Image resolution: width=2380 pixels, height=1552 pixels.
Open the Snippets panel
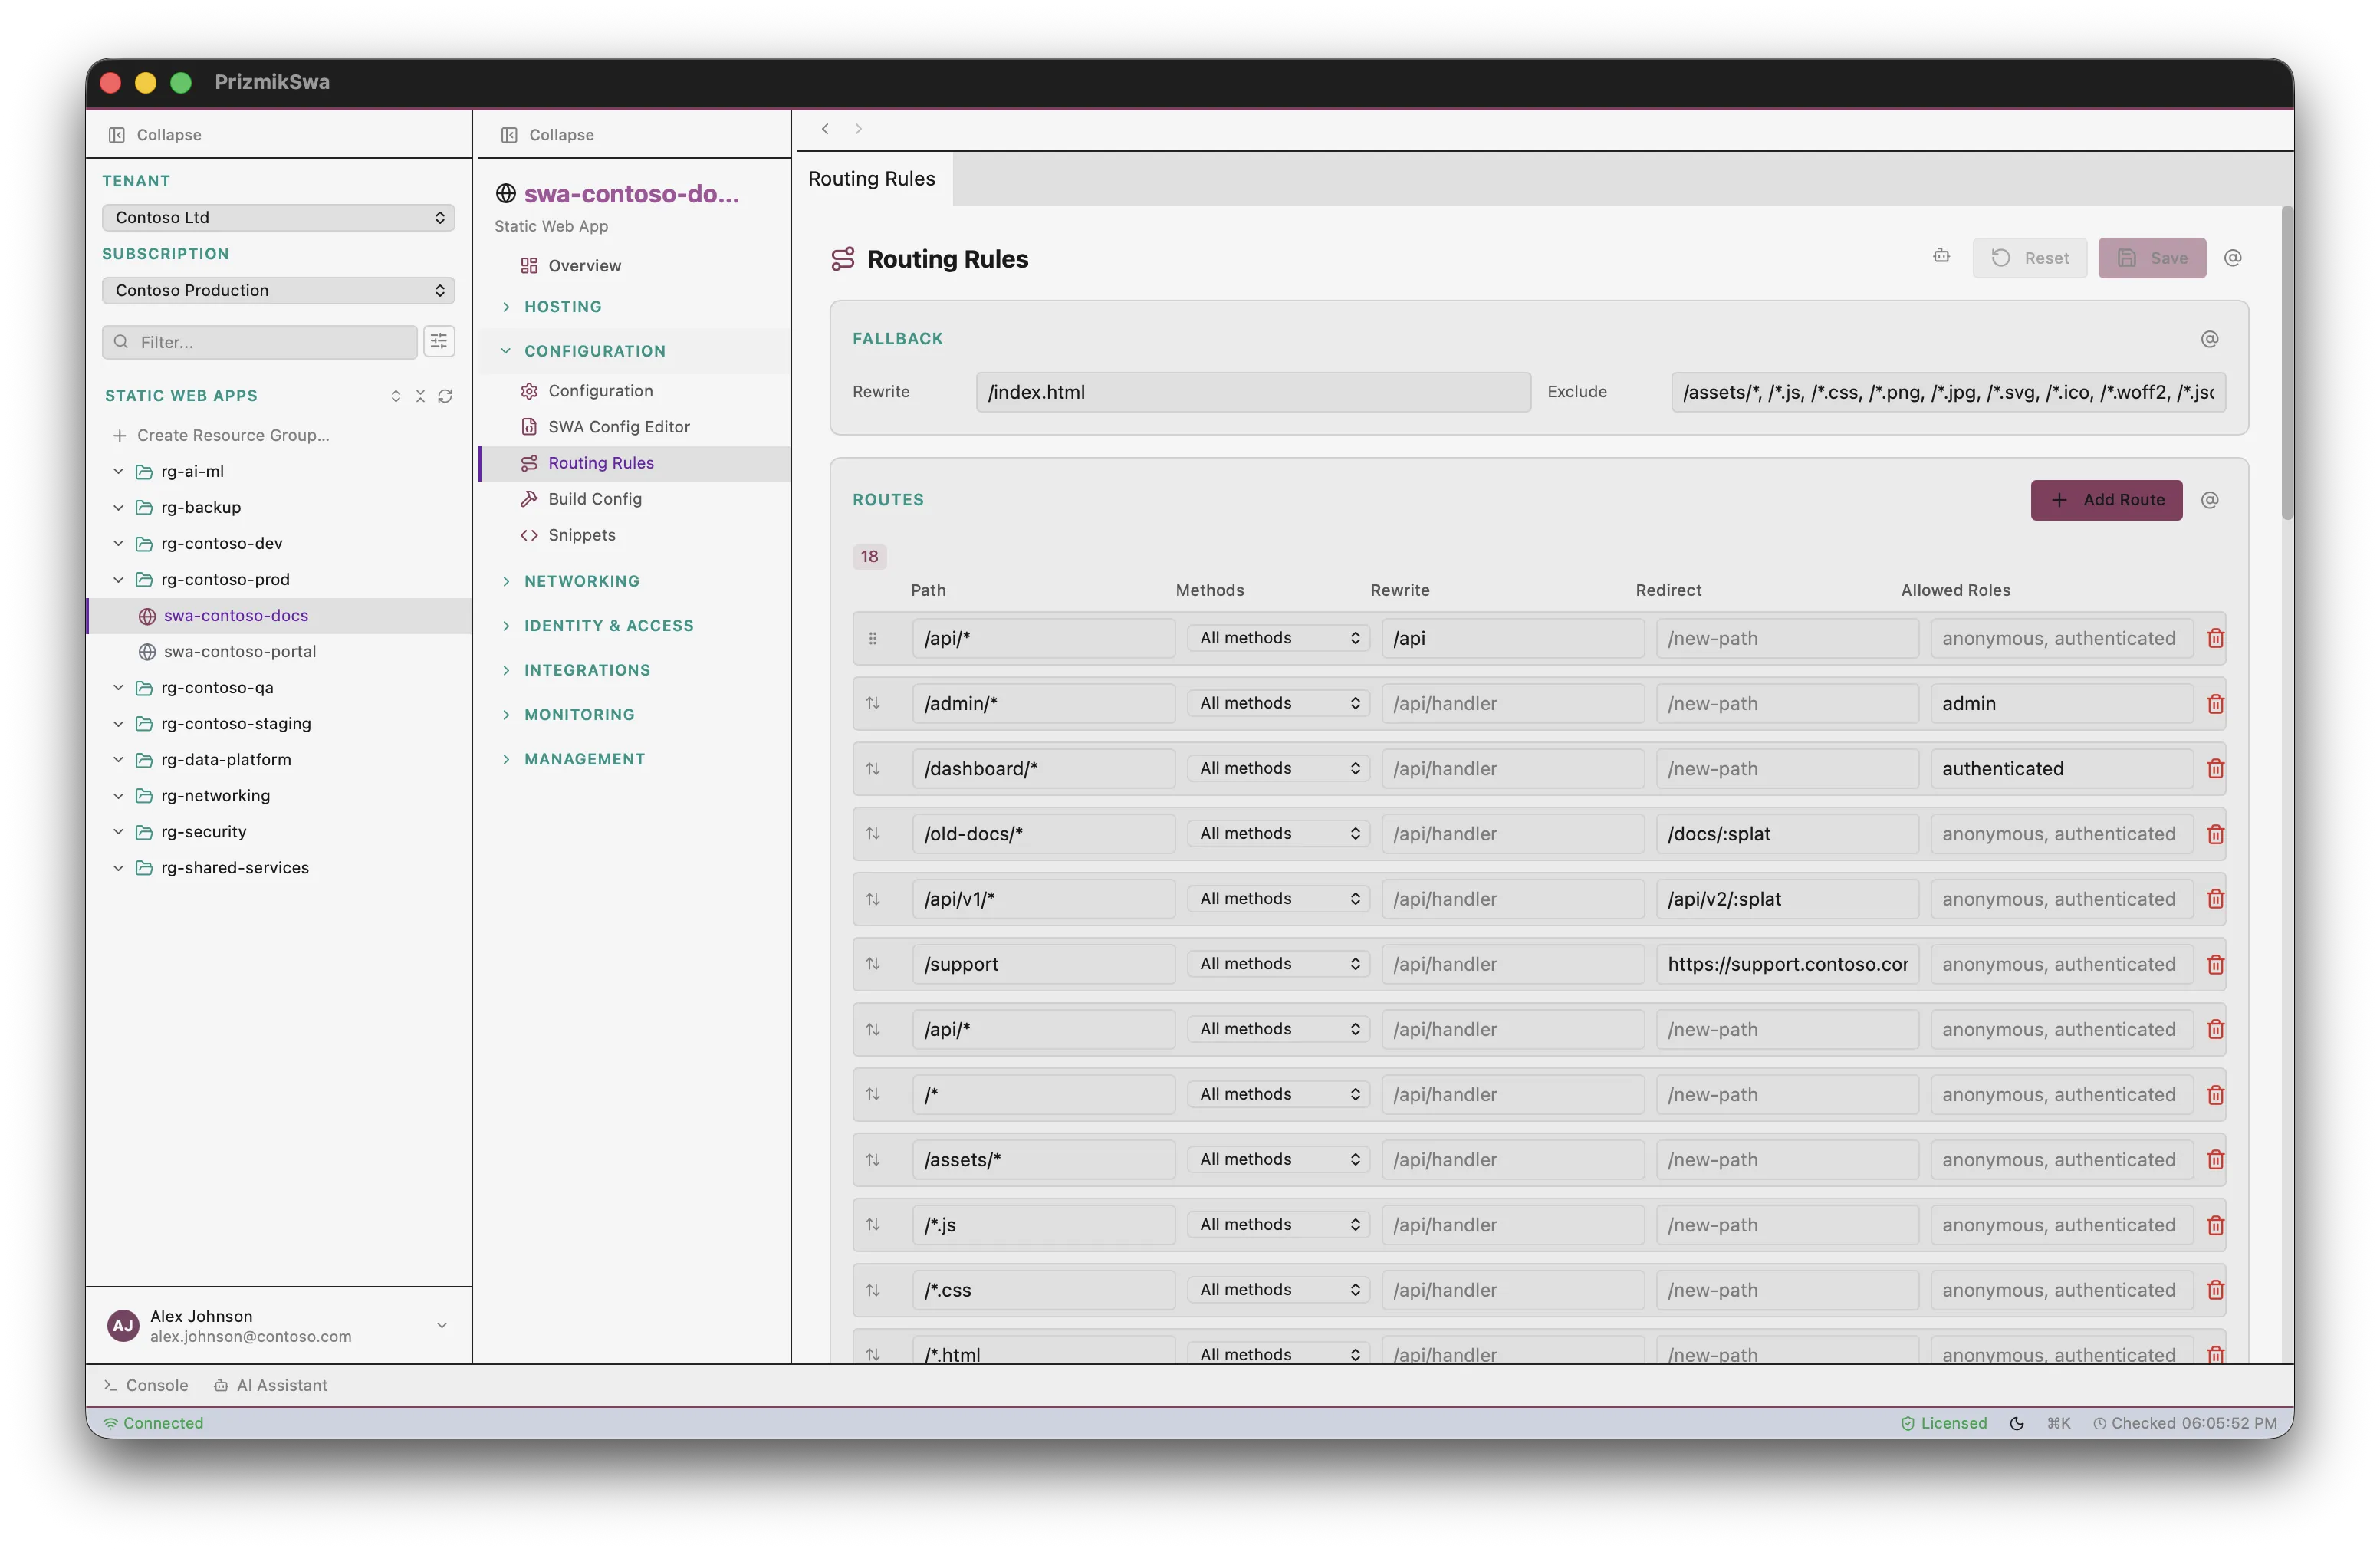tap(582, 535)
